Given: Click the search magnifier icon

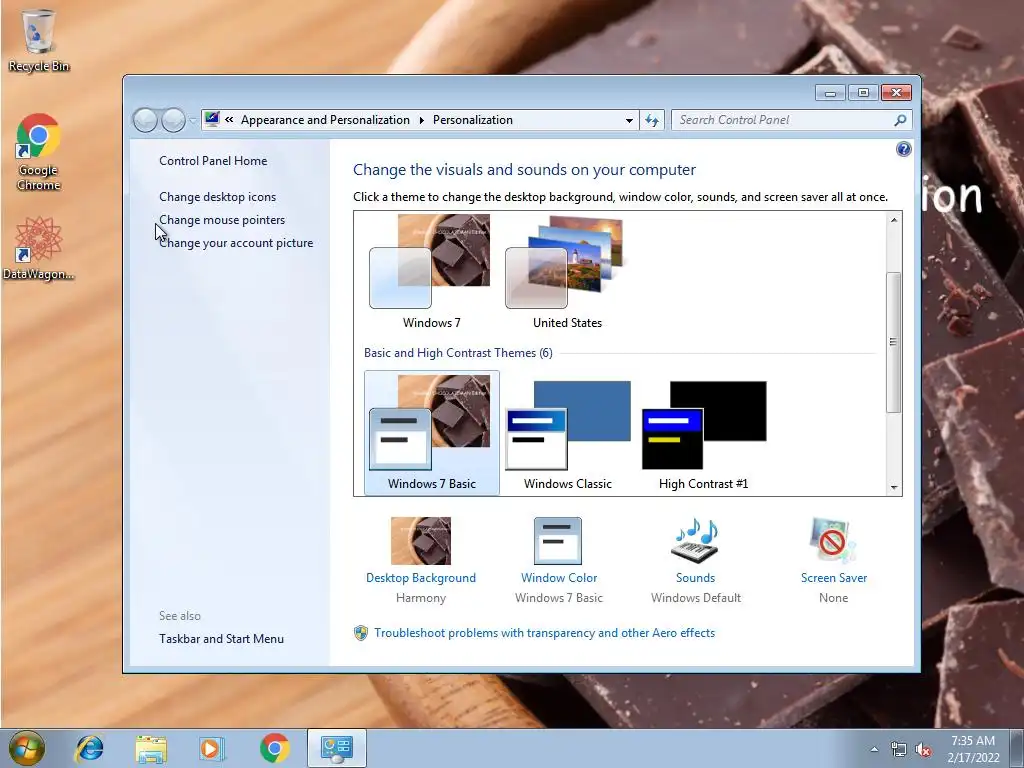Looking at the screenshot, I should click(901, 120).
